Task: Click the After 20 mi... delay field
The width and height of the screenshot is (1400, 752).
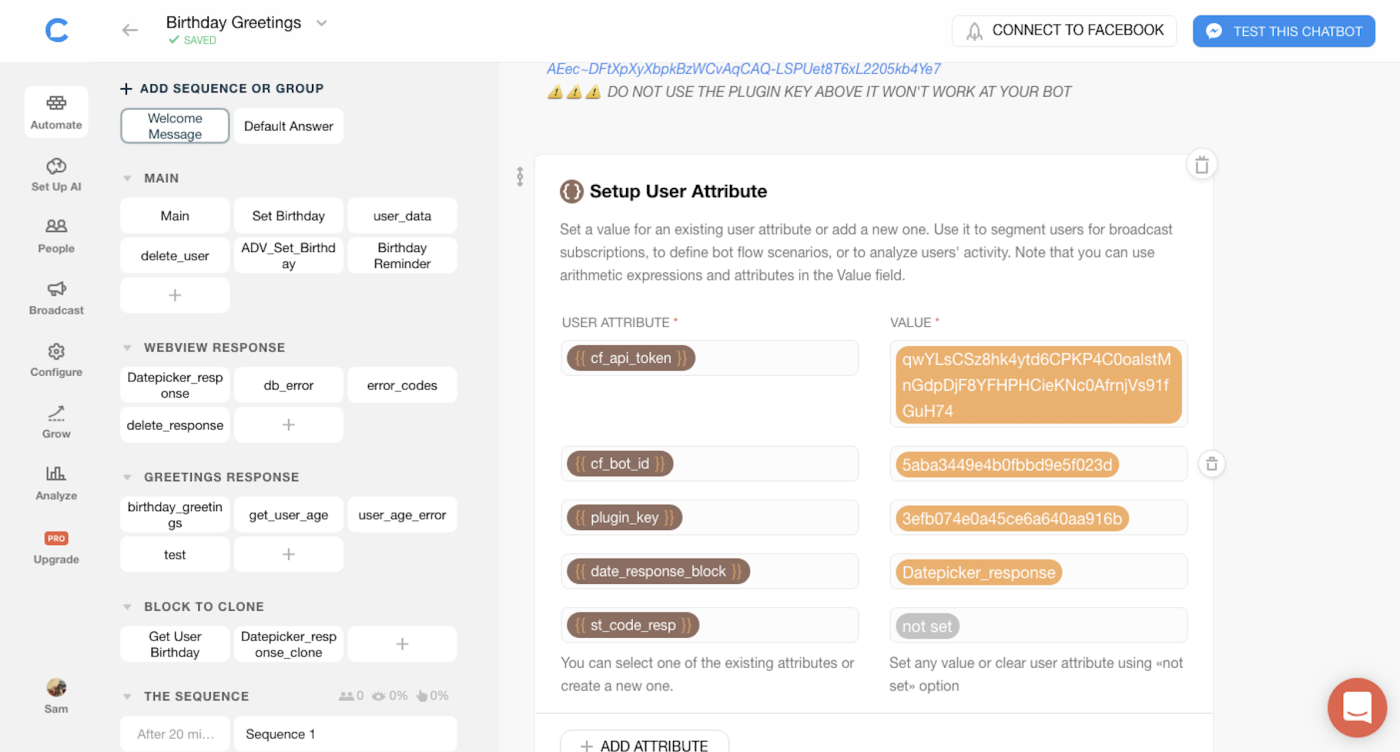Action: (x=175, y=734)
